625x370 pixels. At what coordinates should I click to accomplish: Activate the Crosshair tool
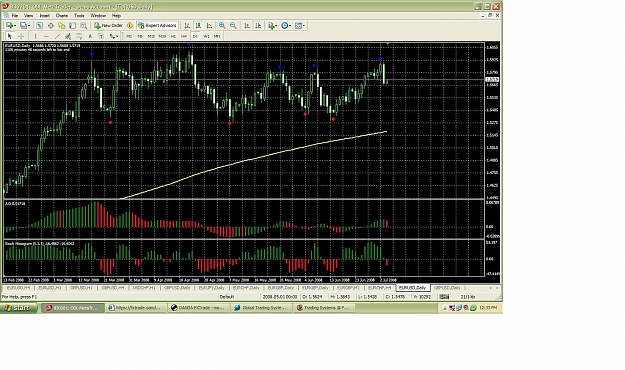pyautogui.click(x=21, y=36)
